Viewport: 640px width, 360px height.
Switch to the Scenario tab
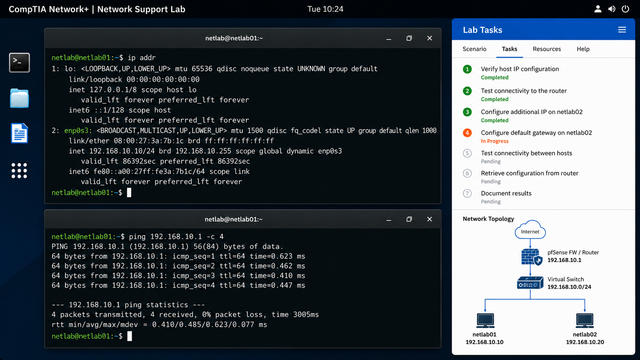(x=474, y=49)
